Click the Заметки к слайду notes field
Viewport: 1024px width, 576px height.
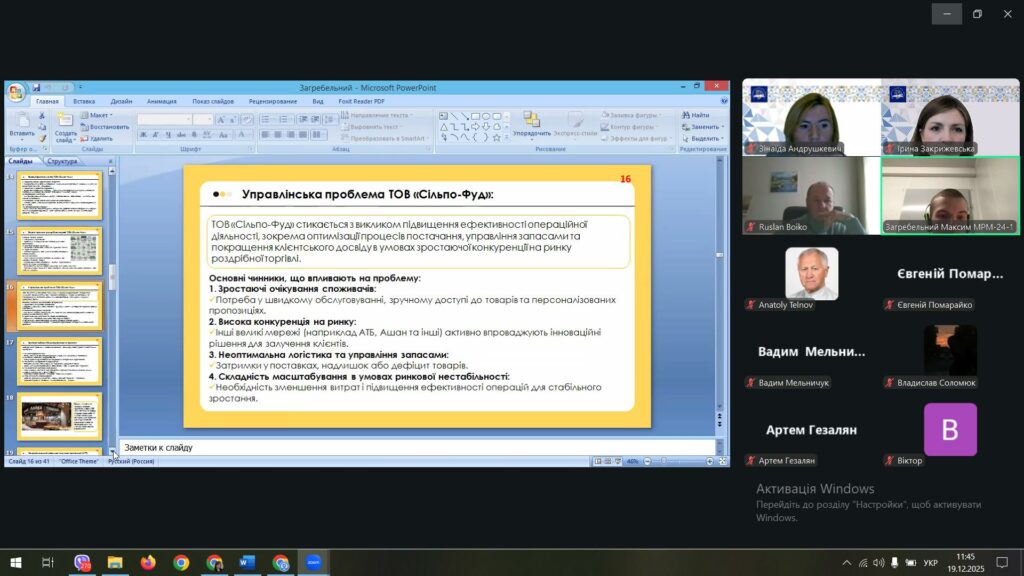(x=400, y=447)
